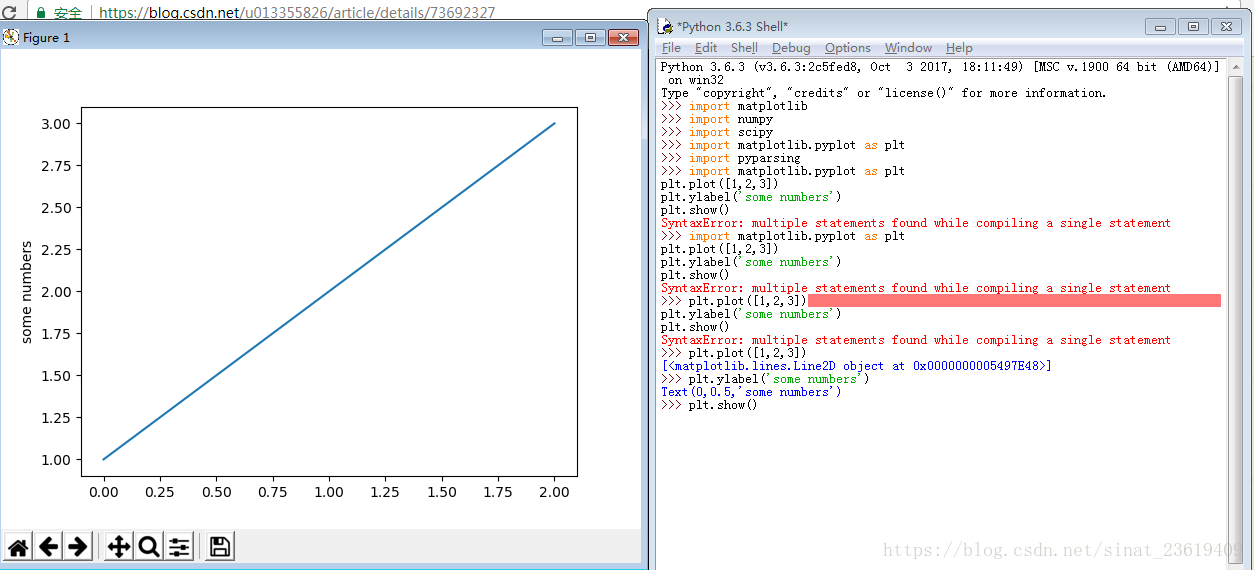
Task: Open the Debug menu
Action: (x=791, y=47)
